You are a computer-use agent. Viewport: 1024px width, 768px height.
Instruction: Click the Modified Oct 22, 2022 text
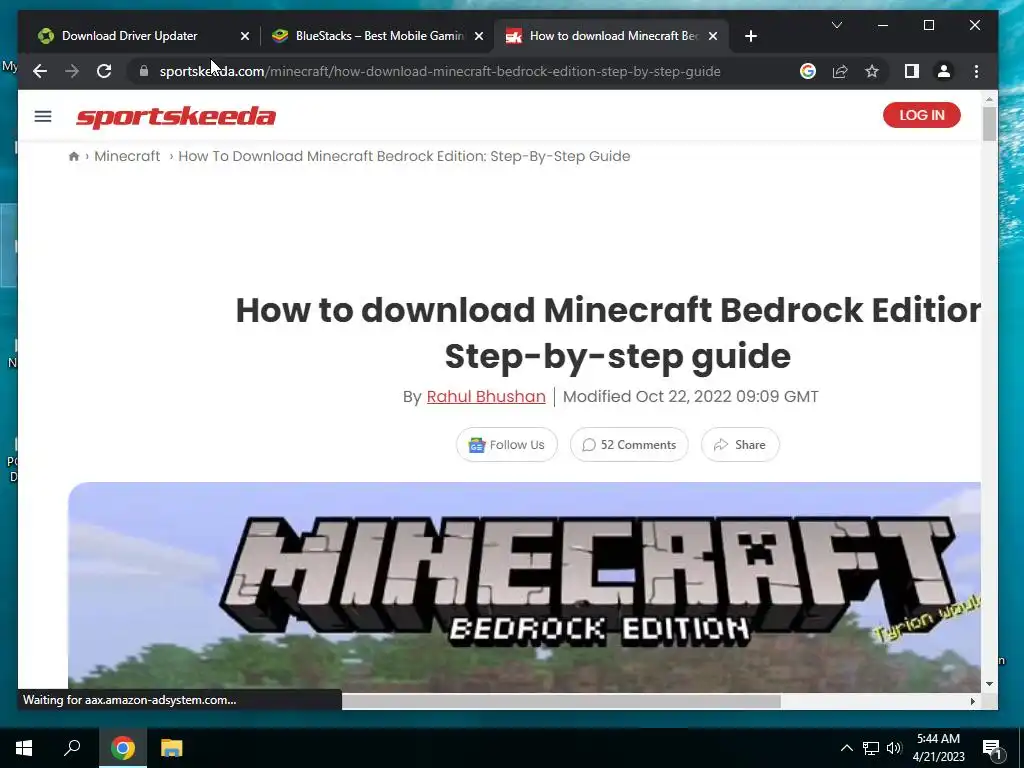coord(690,396)
